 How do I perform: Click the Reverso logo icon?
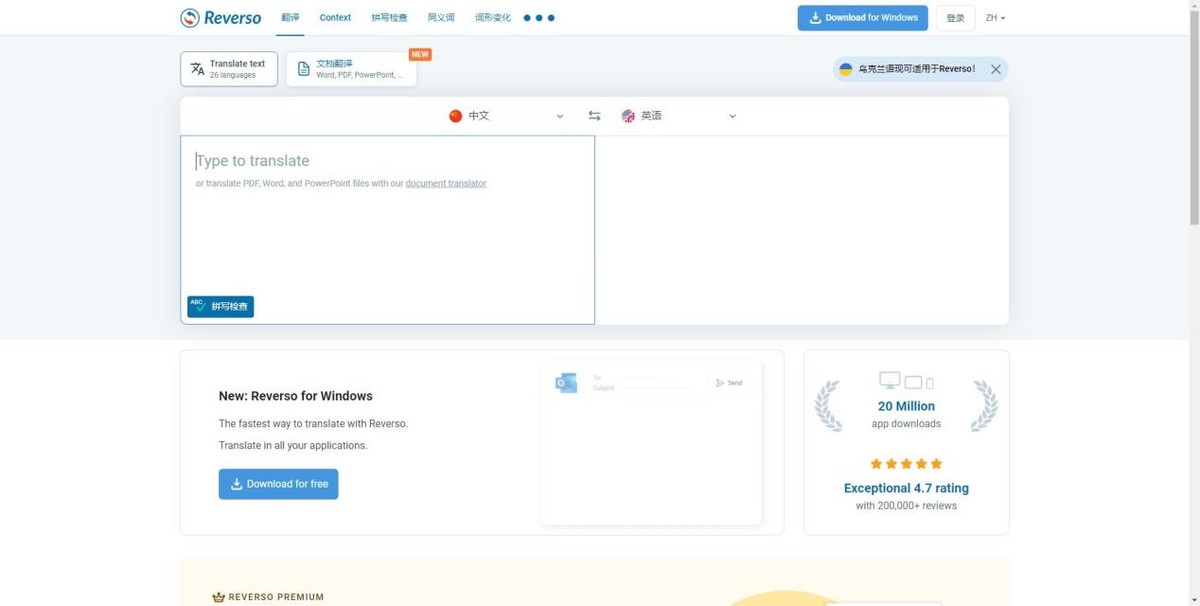click(190, 18)
